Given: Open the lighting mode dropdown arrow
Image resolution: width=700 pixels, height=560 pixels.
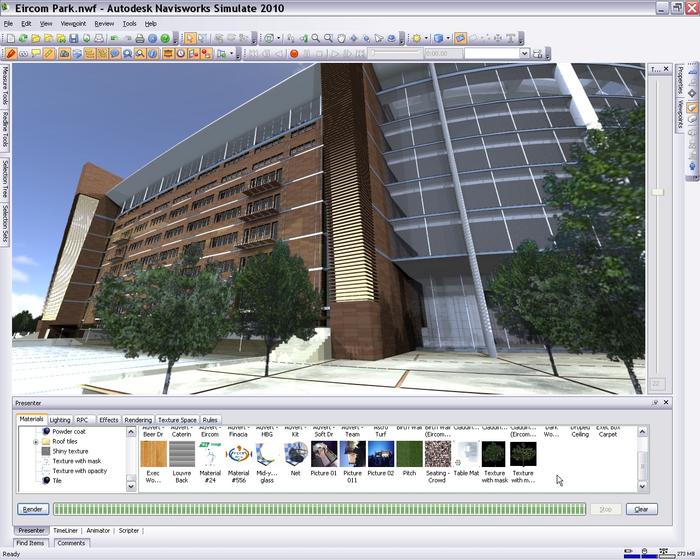Looking at the screenshot, I should point(427,38).
